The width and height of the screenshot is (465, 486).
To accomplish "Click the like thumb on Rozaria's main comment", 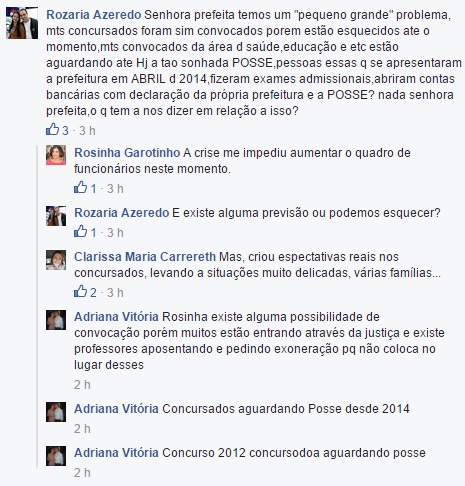I will coord(52,129).
